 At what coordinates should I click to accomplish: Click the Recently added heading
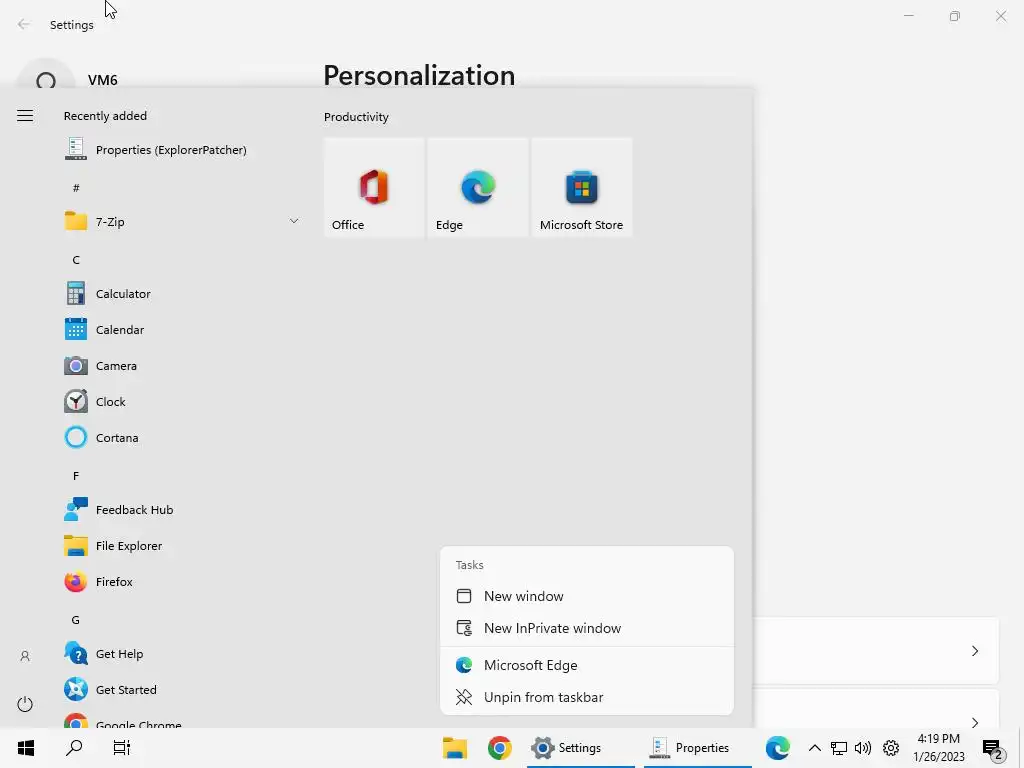pyautogui.click(x=105, y=116)
